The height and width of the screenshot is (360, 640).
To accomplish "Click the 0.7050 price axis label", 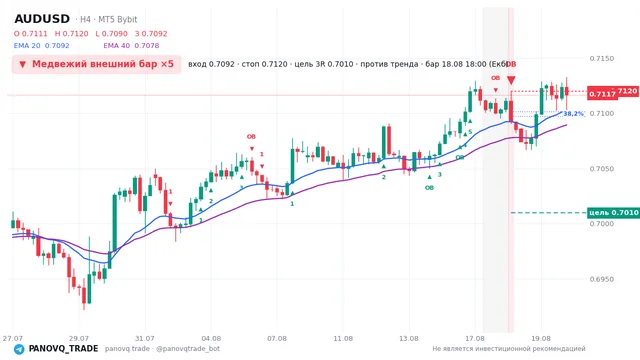I will [602, 169].
